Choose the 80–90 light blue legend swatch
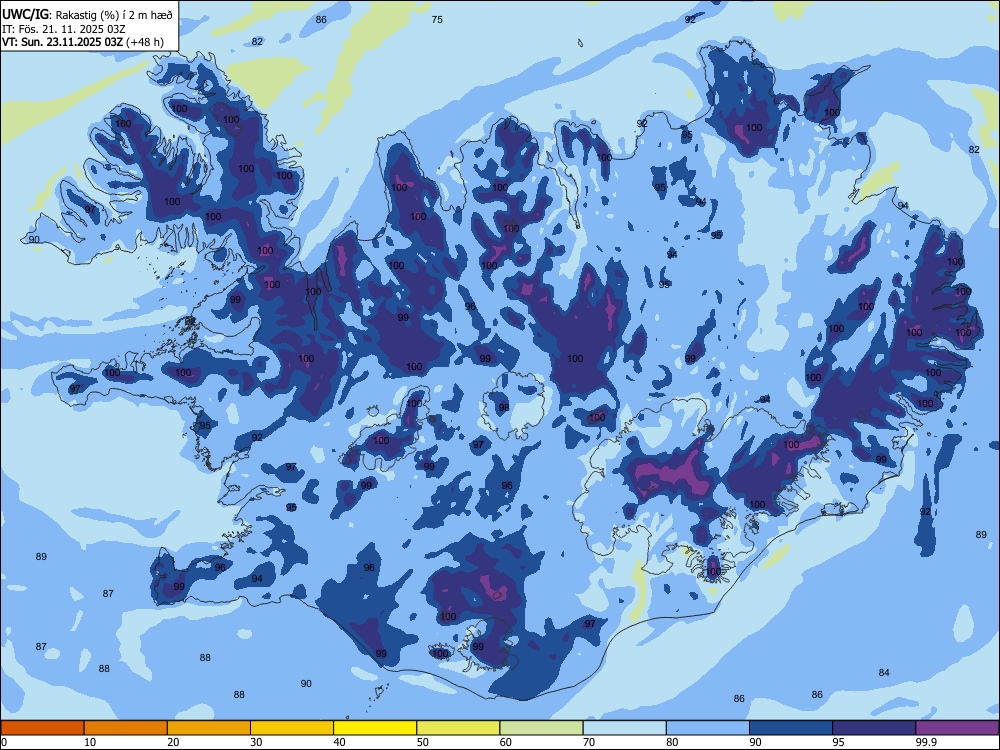 708,728
